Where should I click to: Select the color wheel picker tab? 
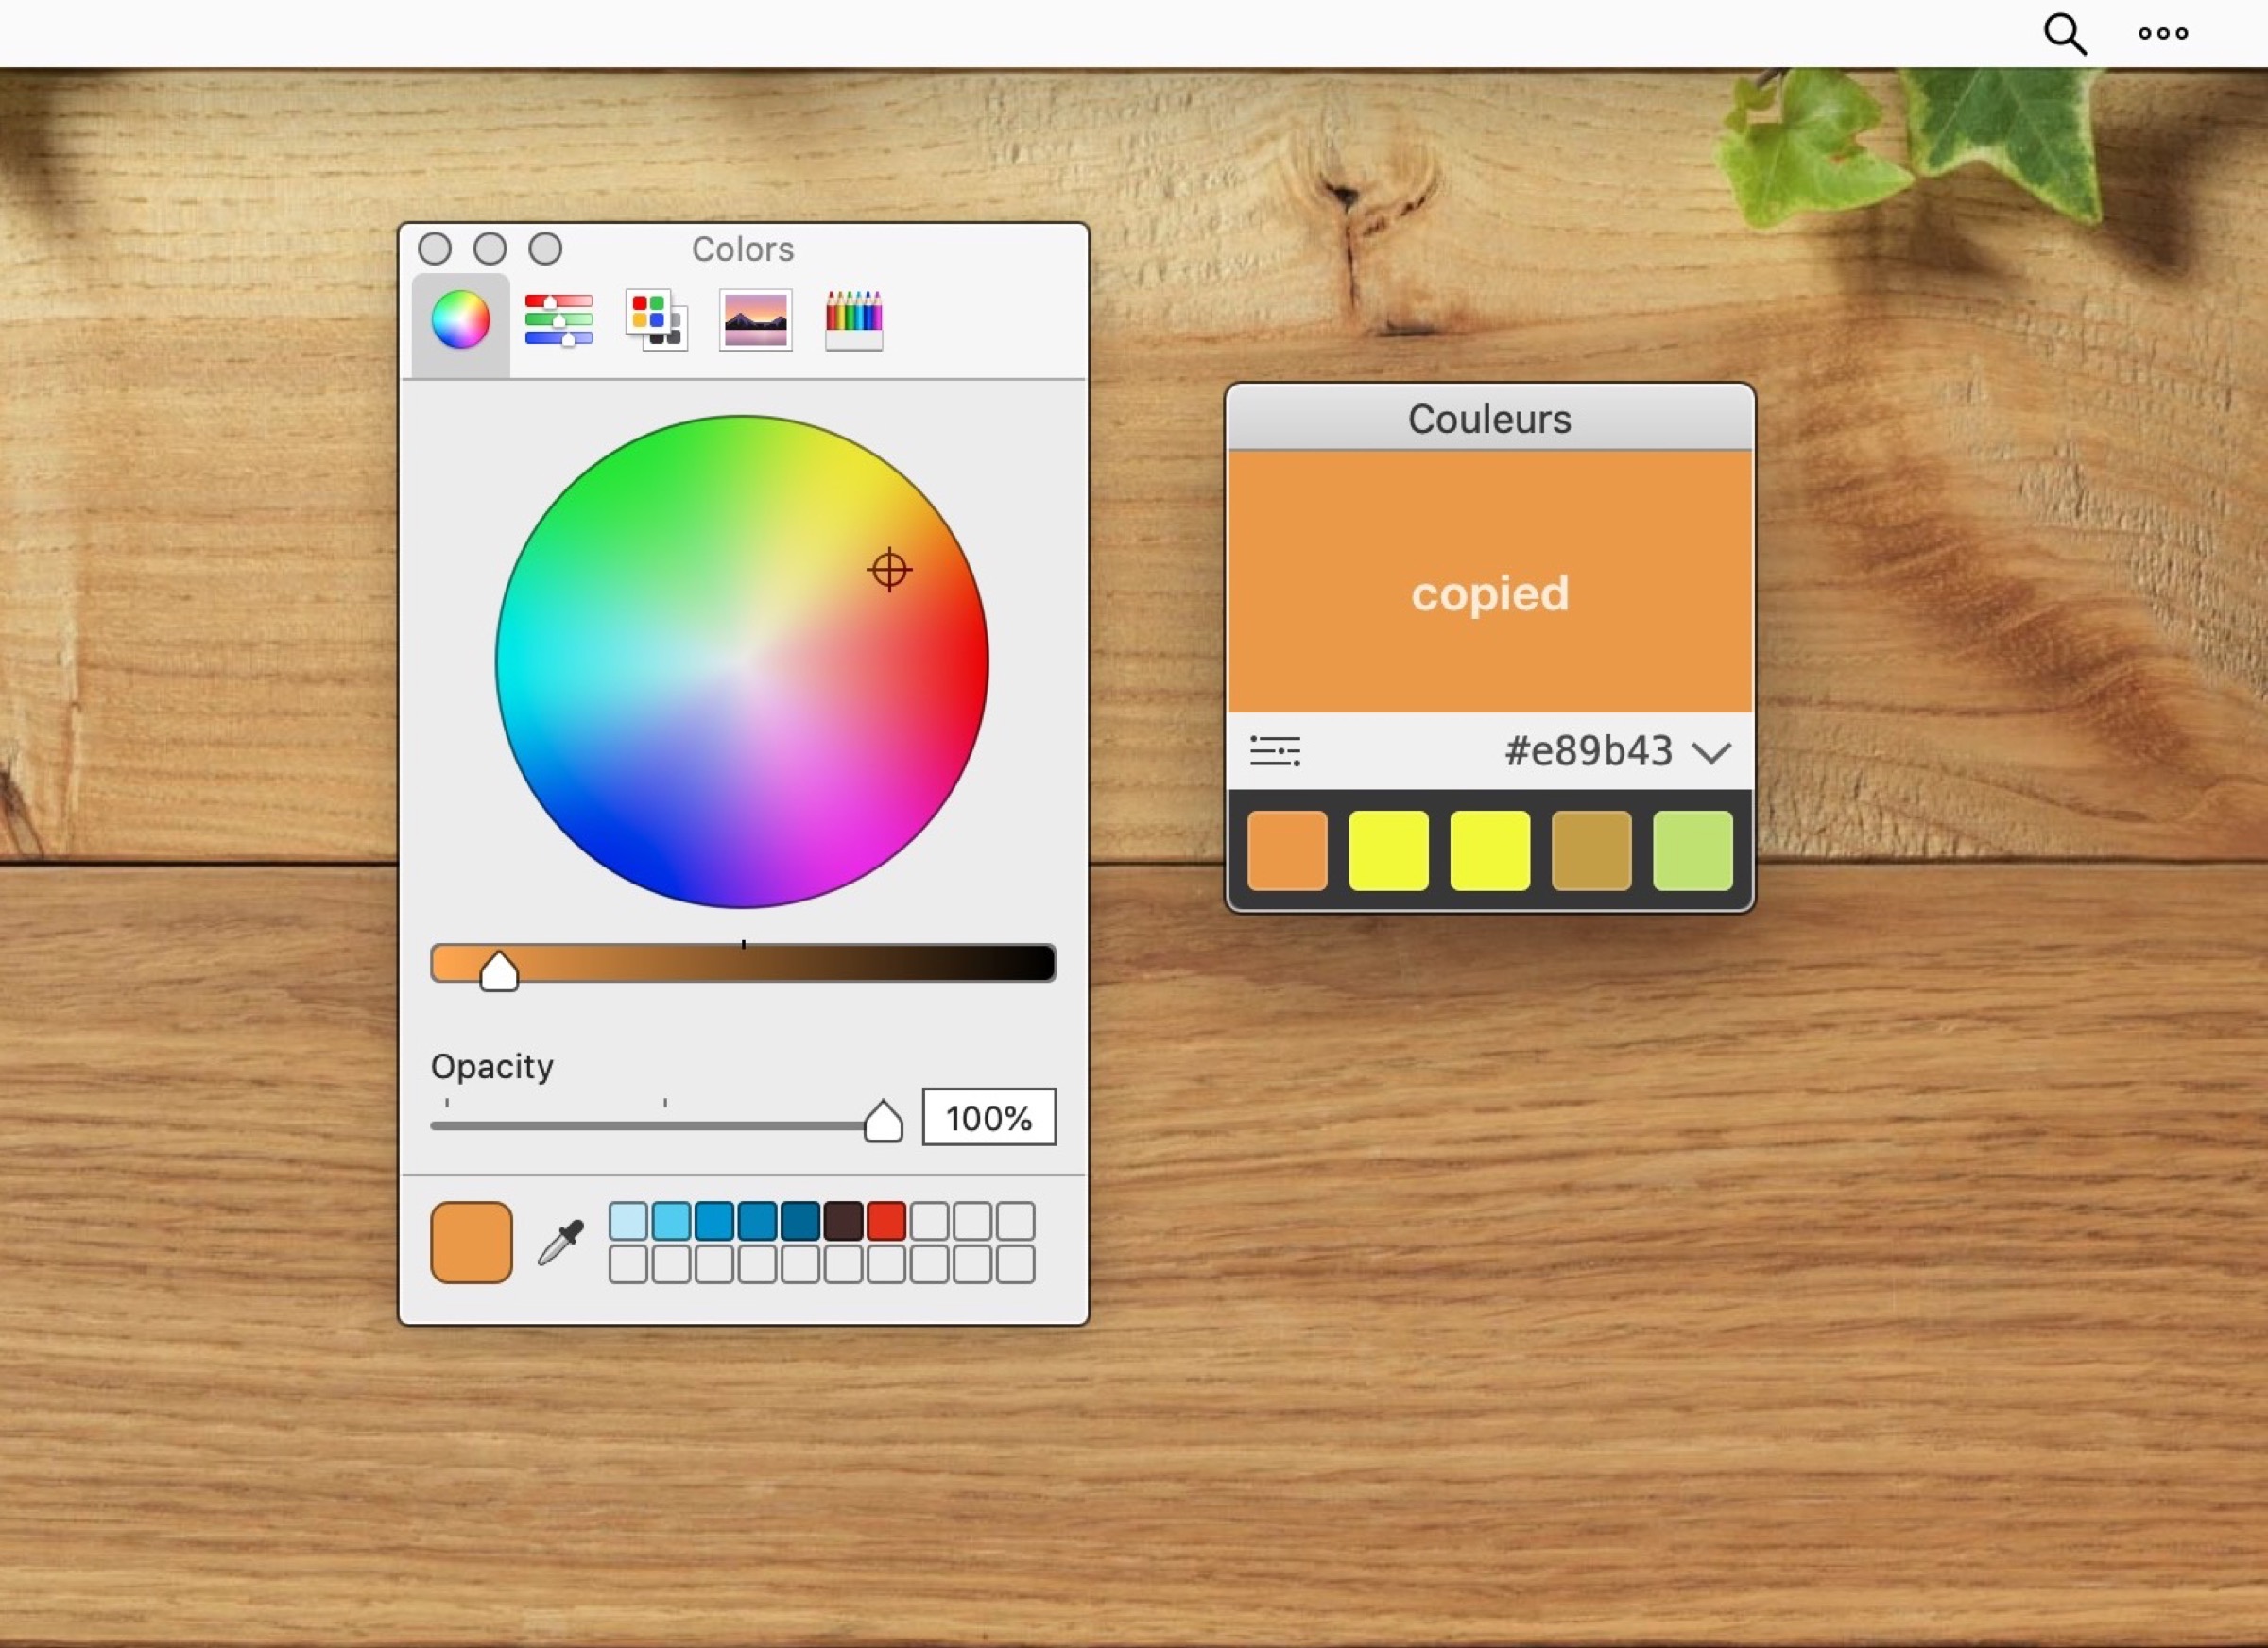(x=460, y=321)
